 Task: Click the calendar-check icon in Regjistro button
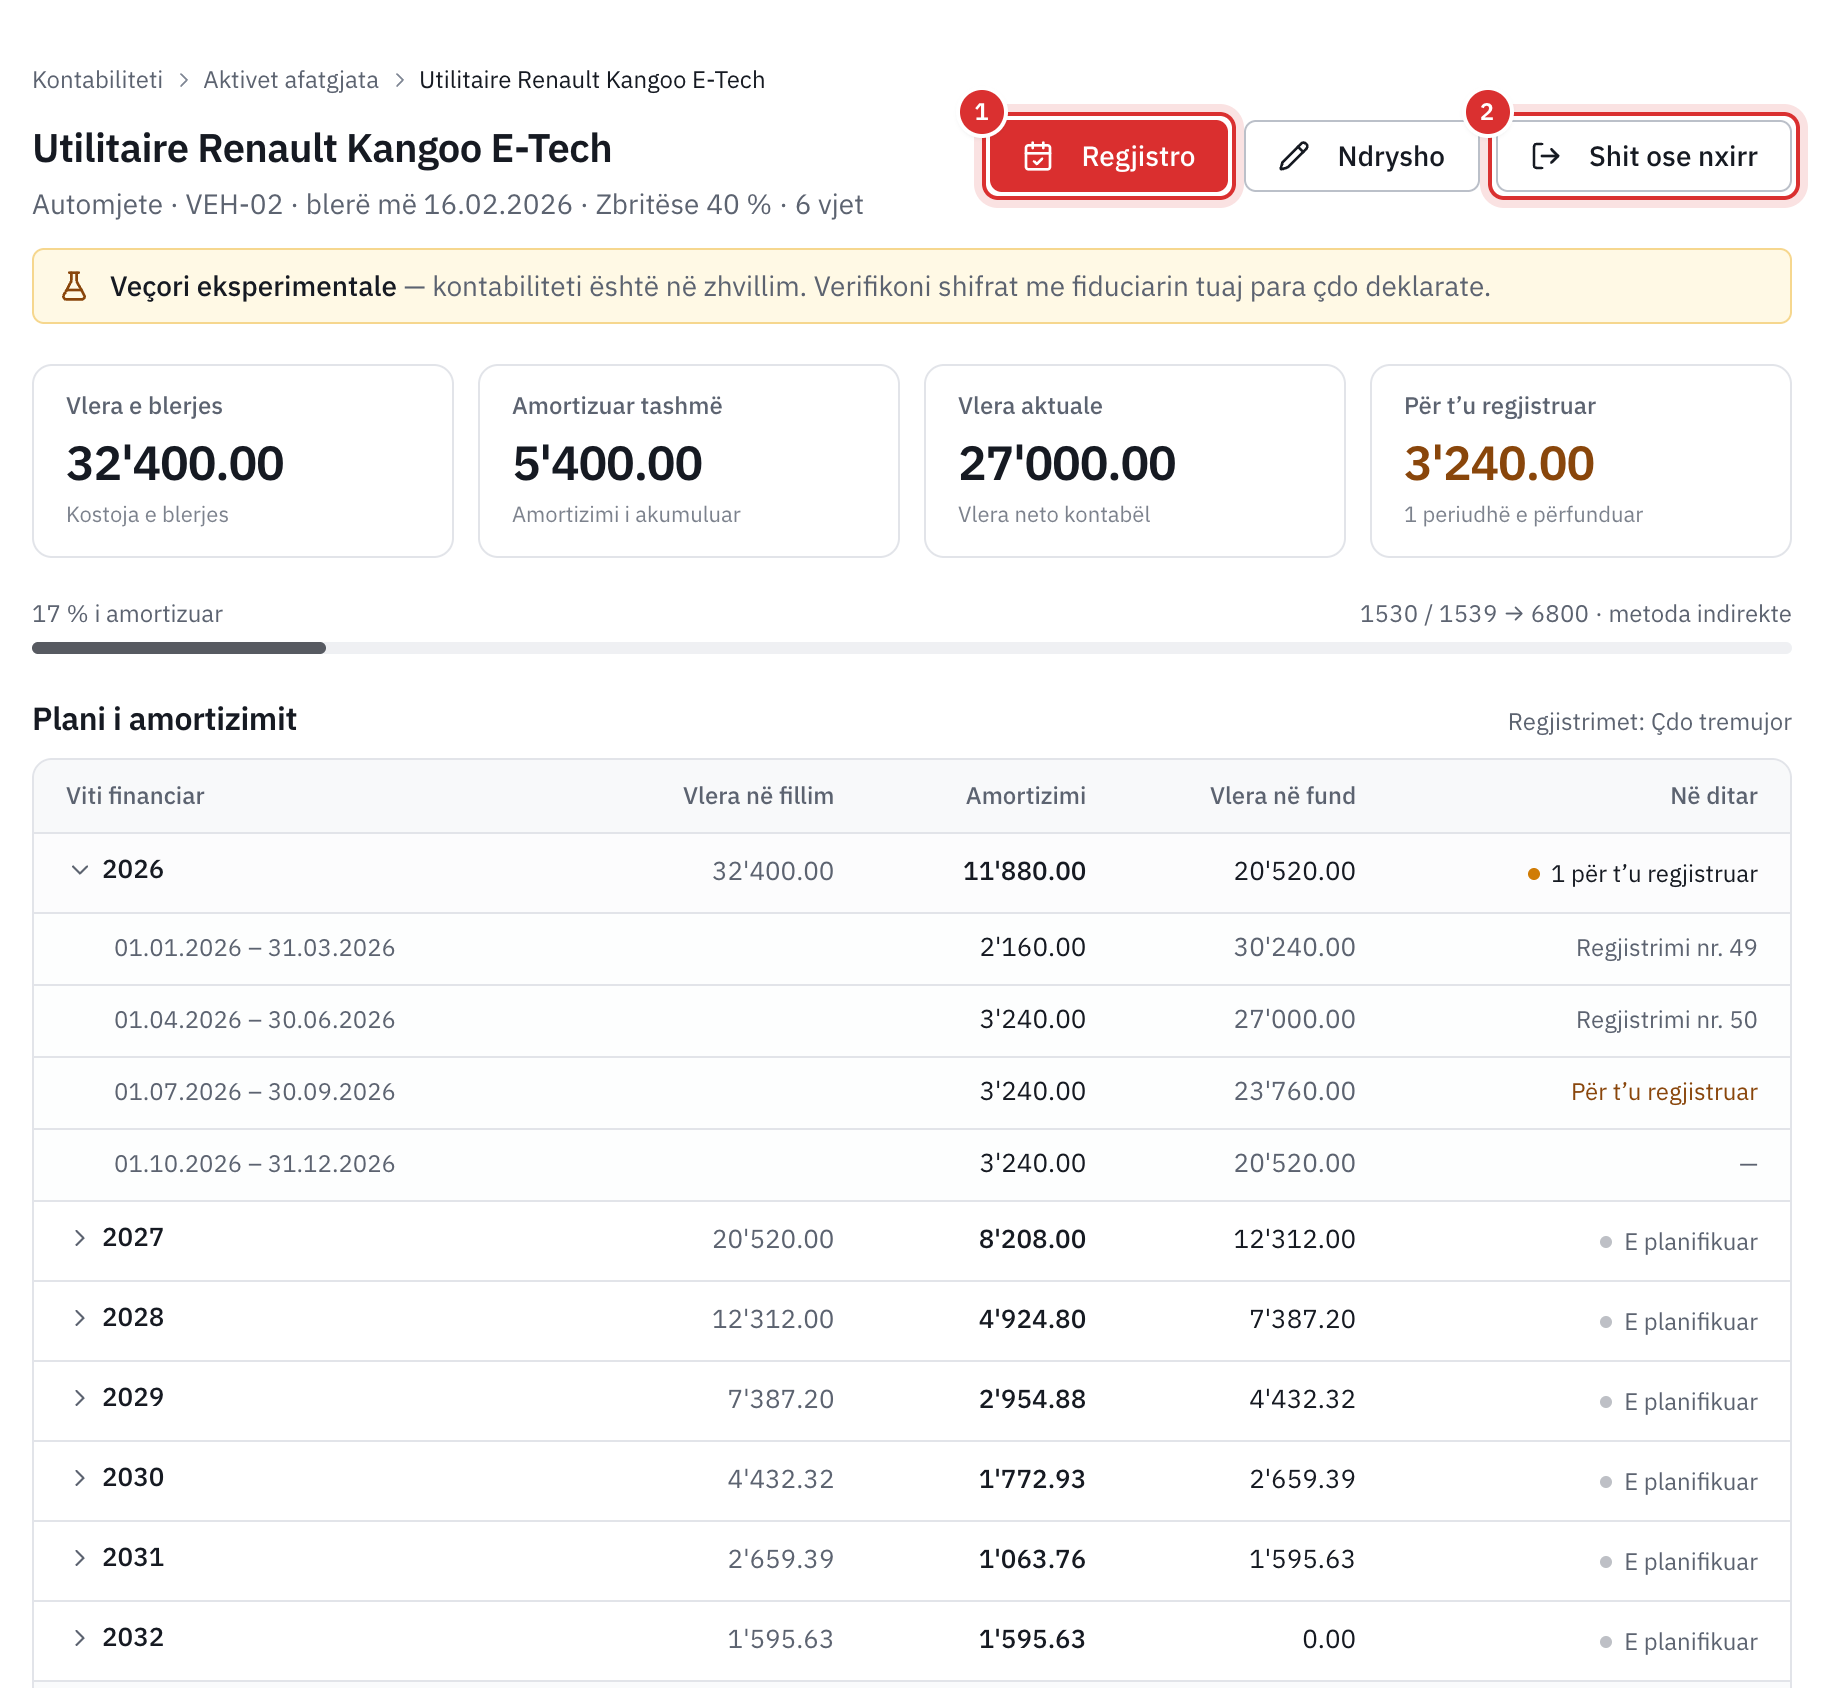click(x=1038, y=156)
